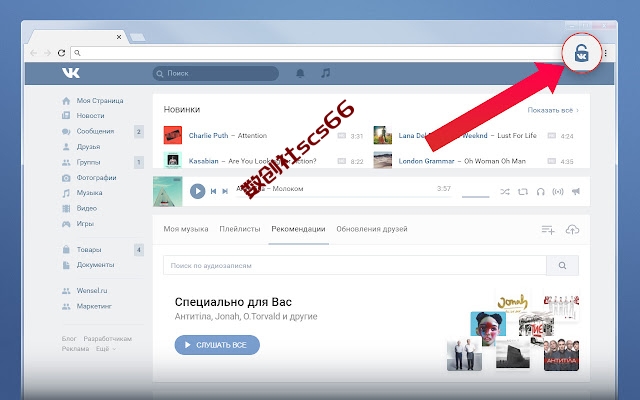Click the current track album cover

pos(168,191)
